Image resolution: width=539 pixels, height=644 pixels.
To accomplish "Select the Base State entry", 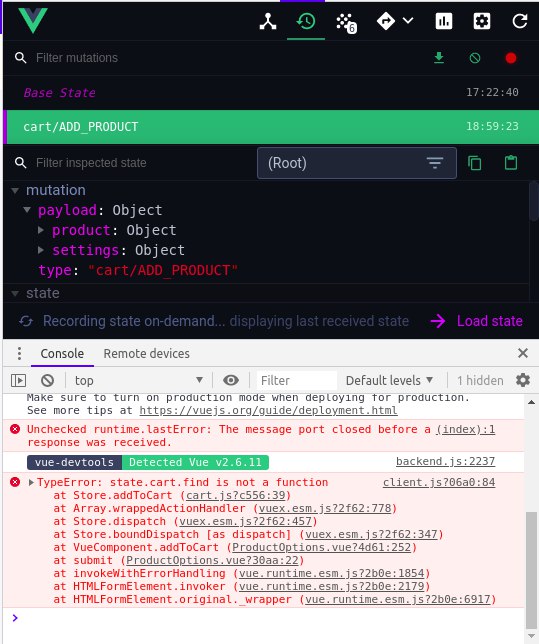I will coord(271,92).
